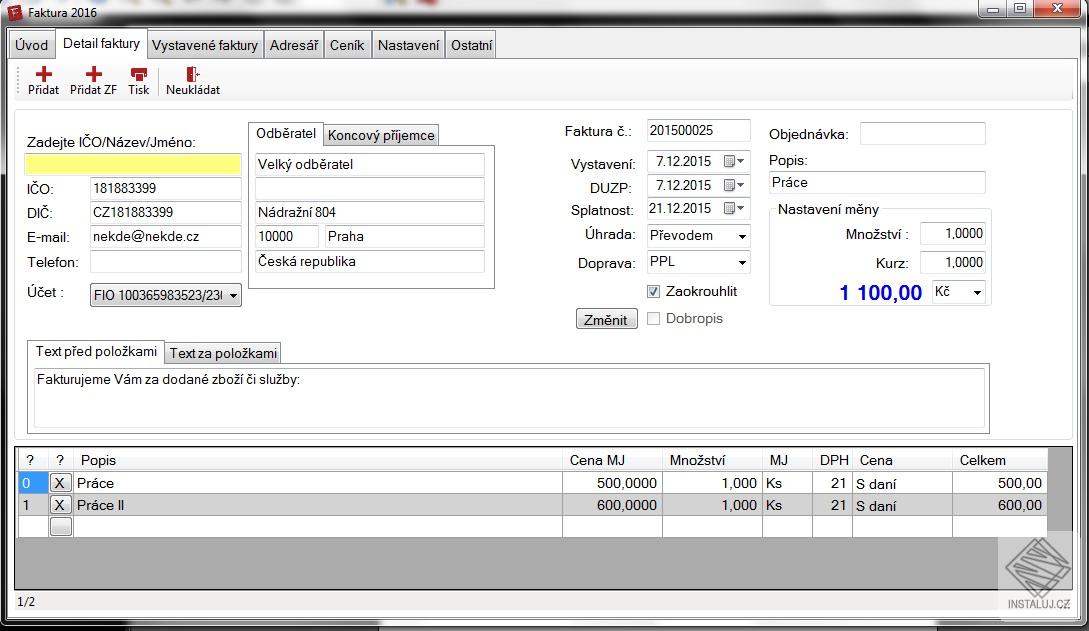Select the Text za položkami tab
The width and height of the screenshot is (1089, 631).
click(223, 353)
